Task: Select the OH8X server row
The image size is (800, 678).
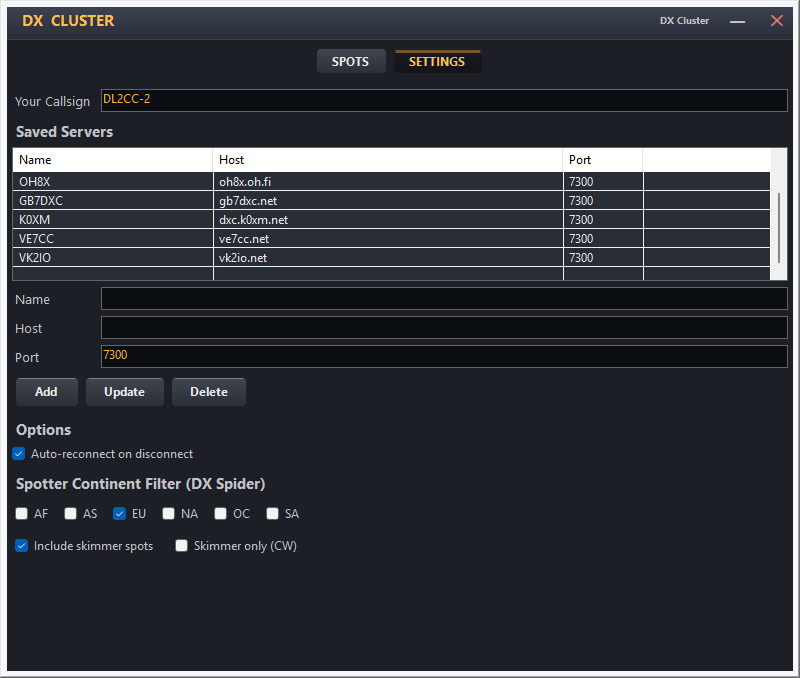Action: [391, 182]
